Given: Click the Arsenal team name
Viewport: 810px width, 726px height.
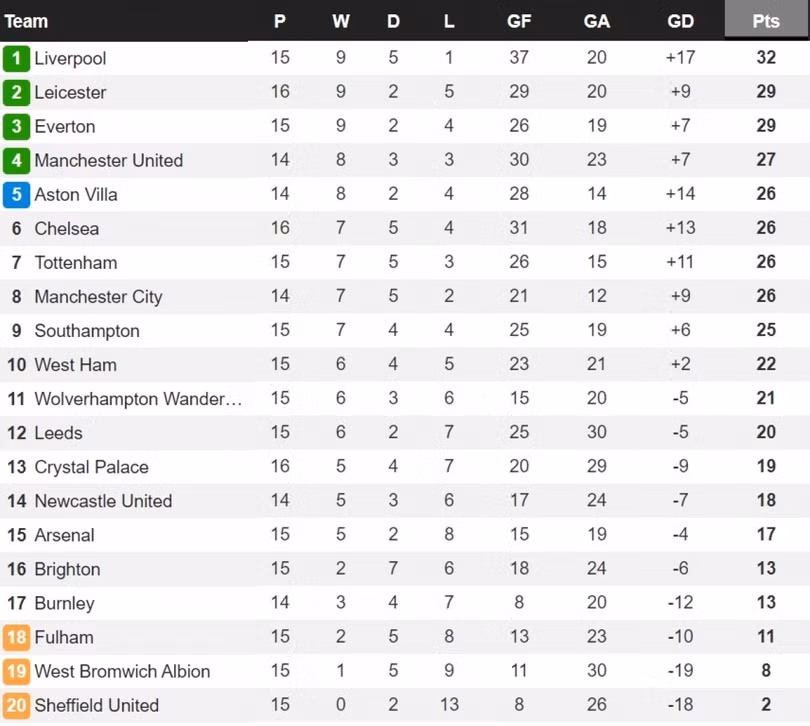Looking at the screenshot, I should (x=65, y=535).
